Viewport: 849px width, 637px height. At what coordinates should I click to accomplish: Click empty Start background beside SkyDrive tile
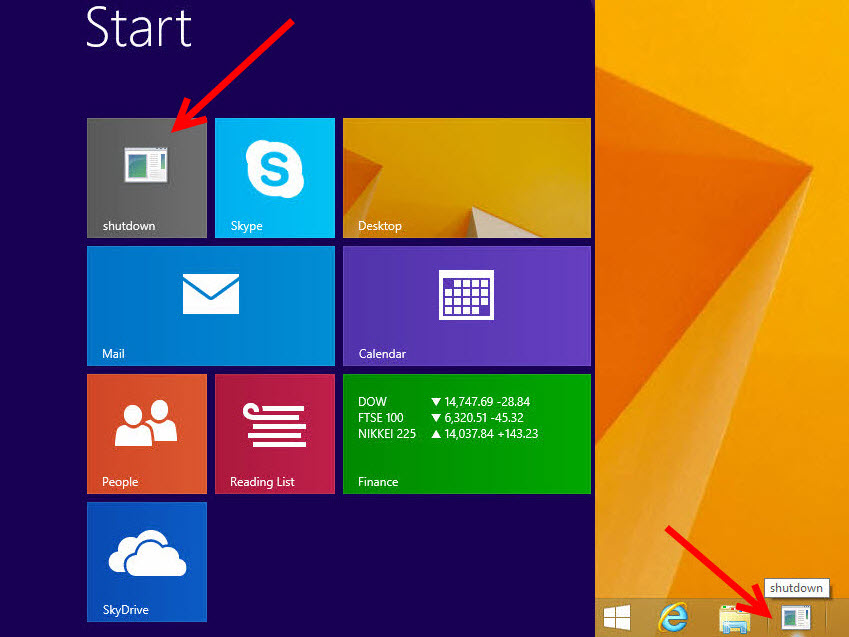click(x=400, y=561)
